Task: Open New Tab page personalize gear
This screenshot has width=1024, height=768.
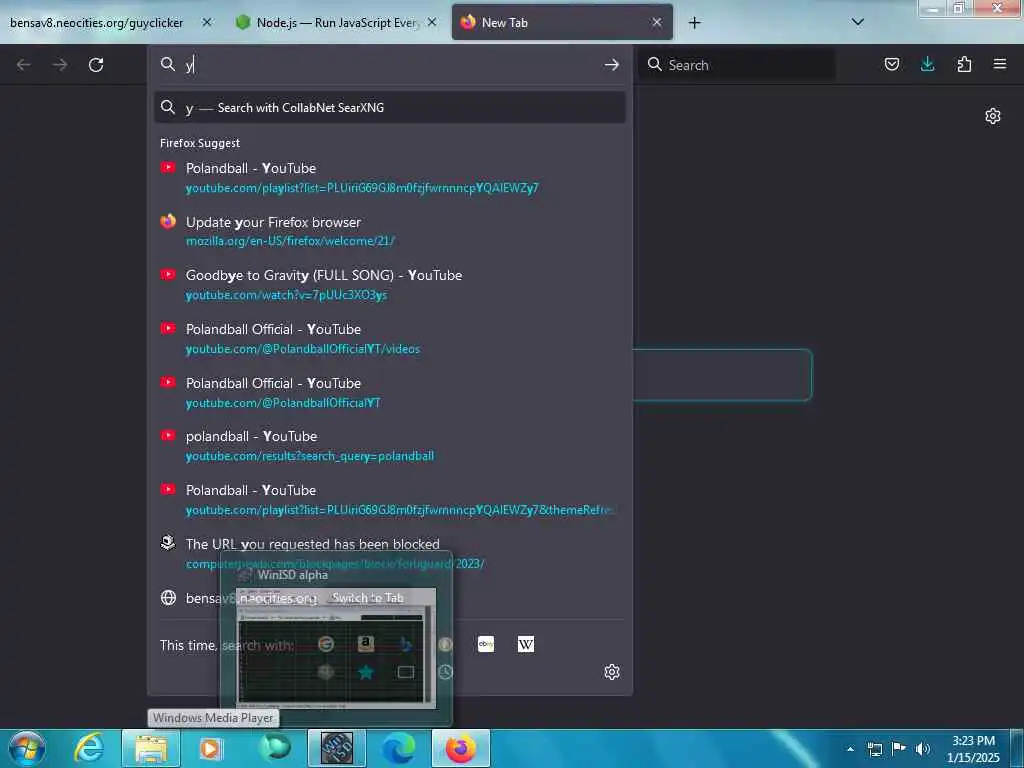Action: tap(993, 116)
